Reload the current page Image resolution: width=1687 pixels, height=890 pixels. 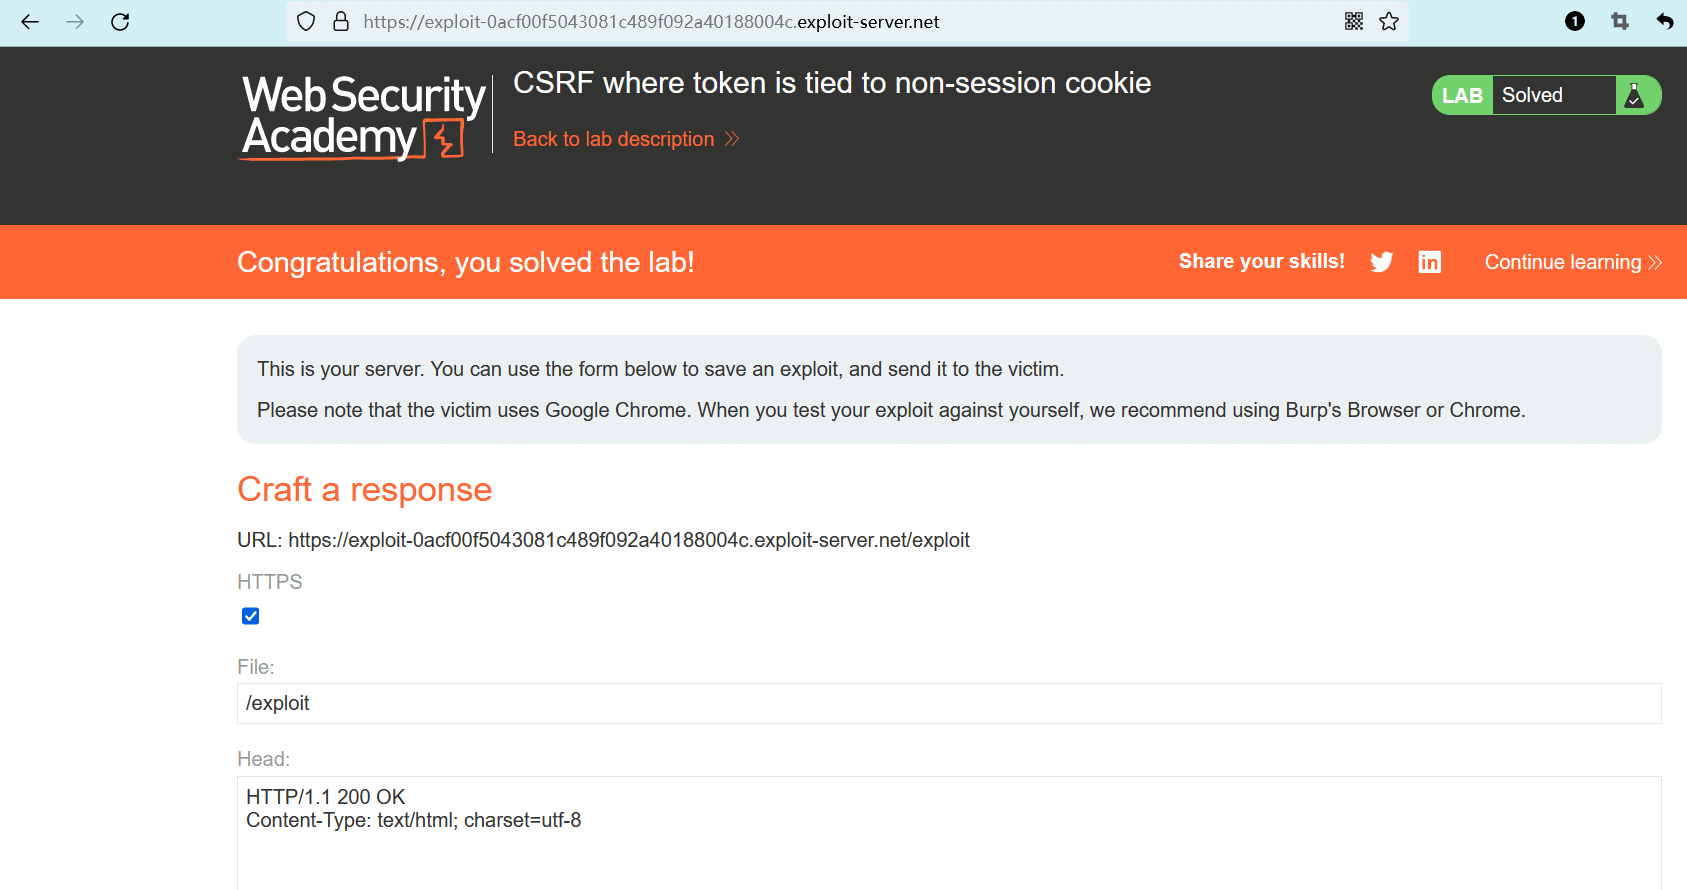coord(120,22)
